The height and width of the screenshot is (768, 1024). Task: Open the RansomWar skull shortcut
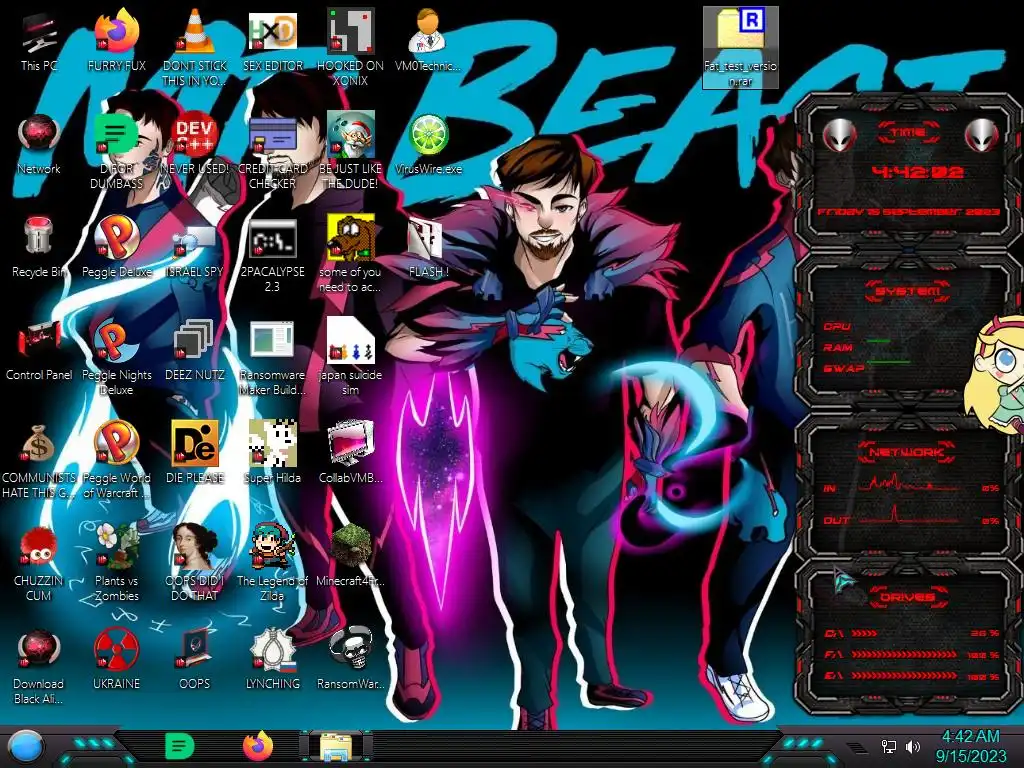coord(351,658)
